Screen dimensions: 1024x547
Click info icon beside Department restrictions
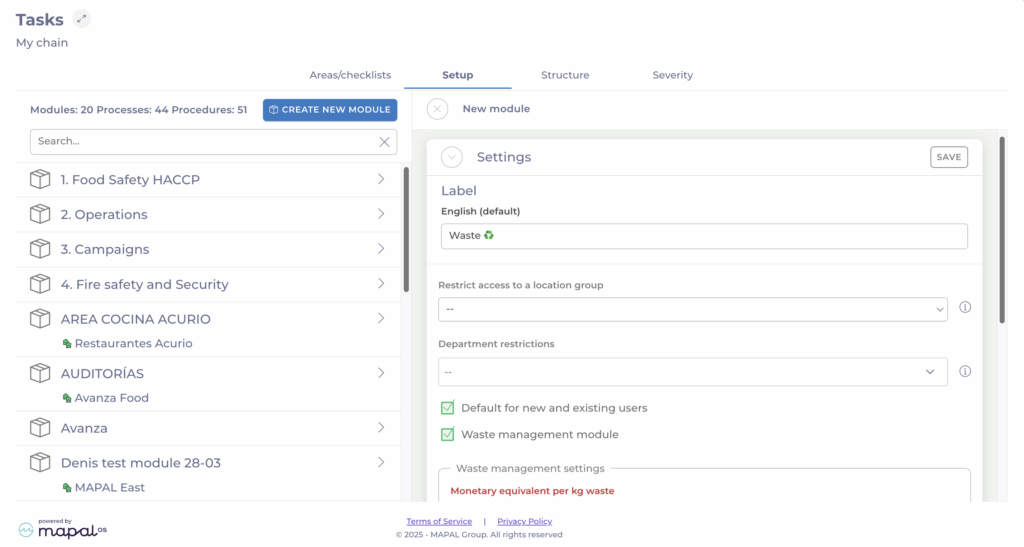[965, 371]
